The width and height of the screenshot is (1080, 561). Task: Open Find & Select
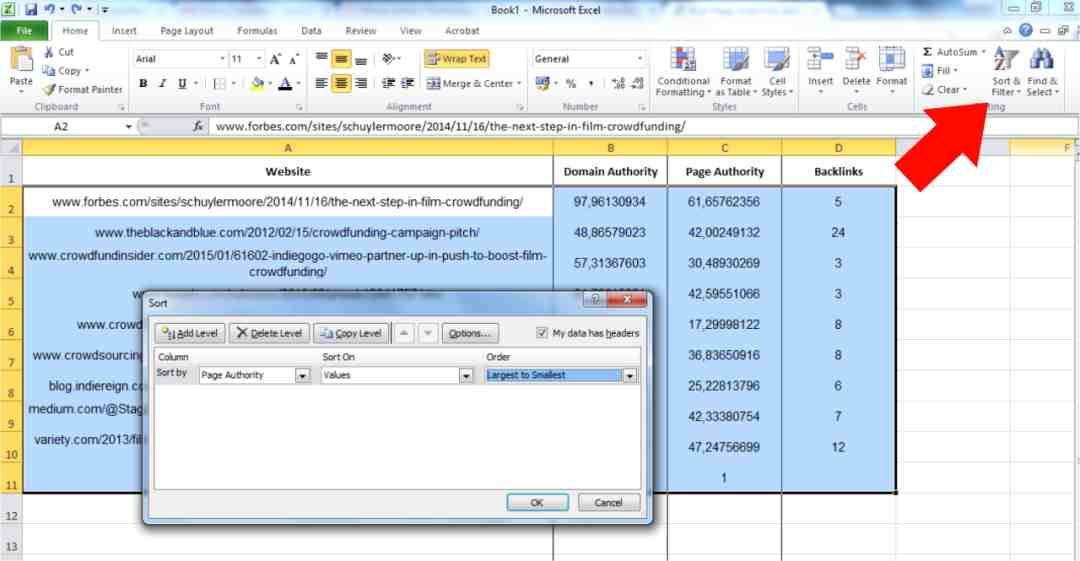tap(1042, 72)
